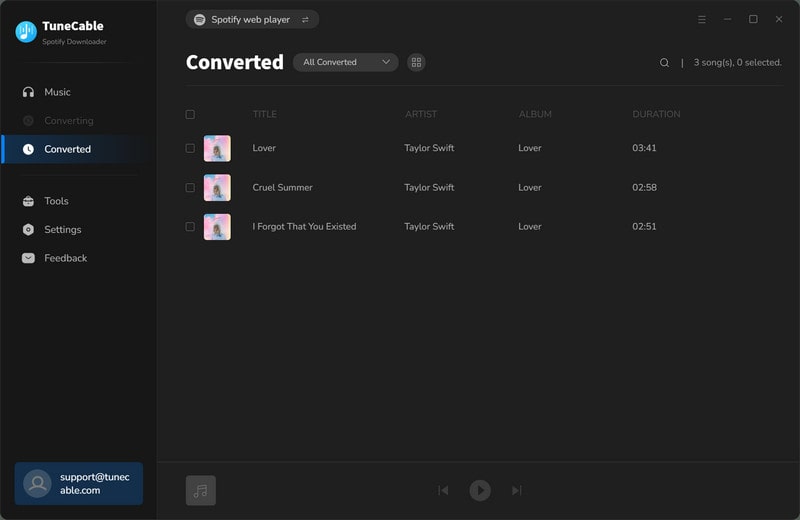The image size is (800, 520).
Task: Click the Lover album cell in the 02:51 row
Action: coord(530,227)
